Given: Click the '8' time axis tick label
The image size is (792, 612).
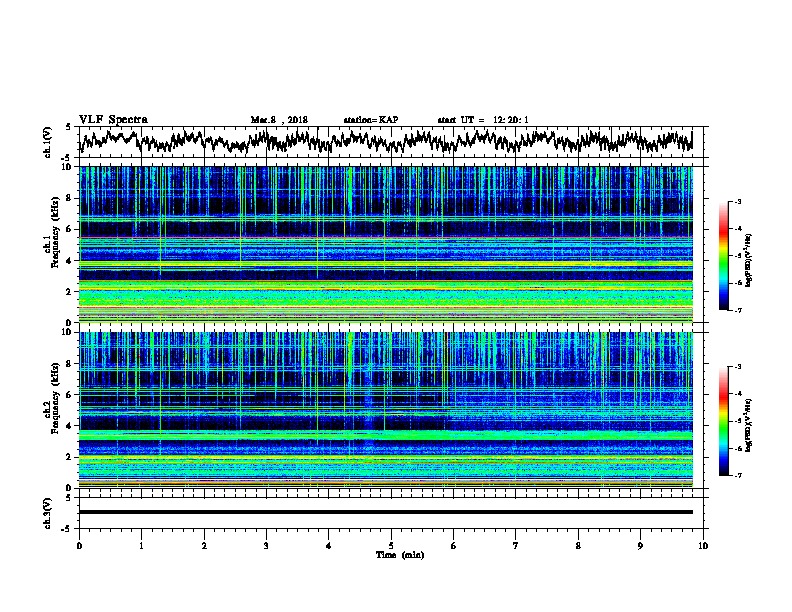Looking at the screenshot, I should pyautogui.click(x=578, y=545).
